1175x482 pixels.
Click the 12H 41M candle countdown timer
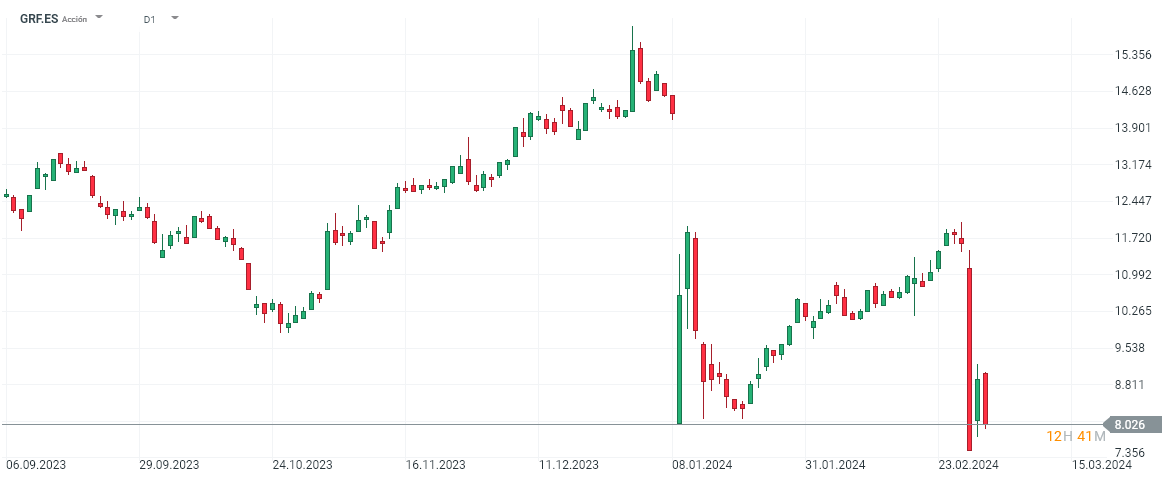tap(1075, 436)
